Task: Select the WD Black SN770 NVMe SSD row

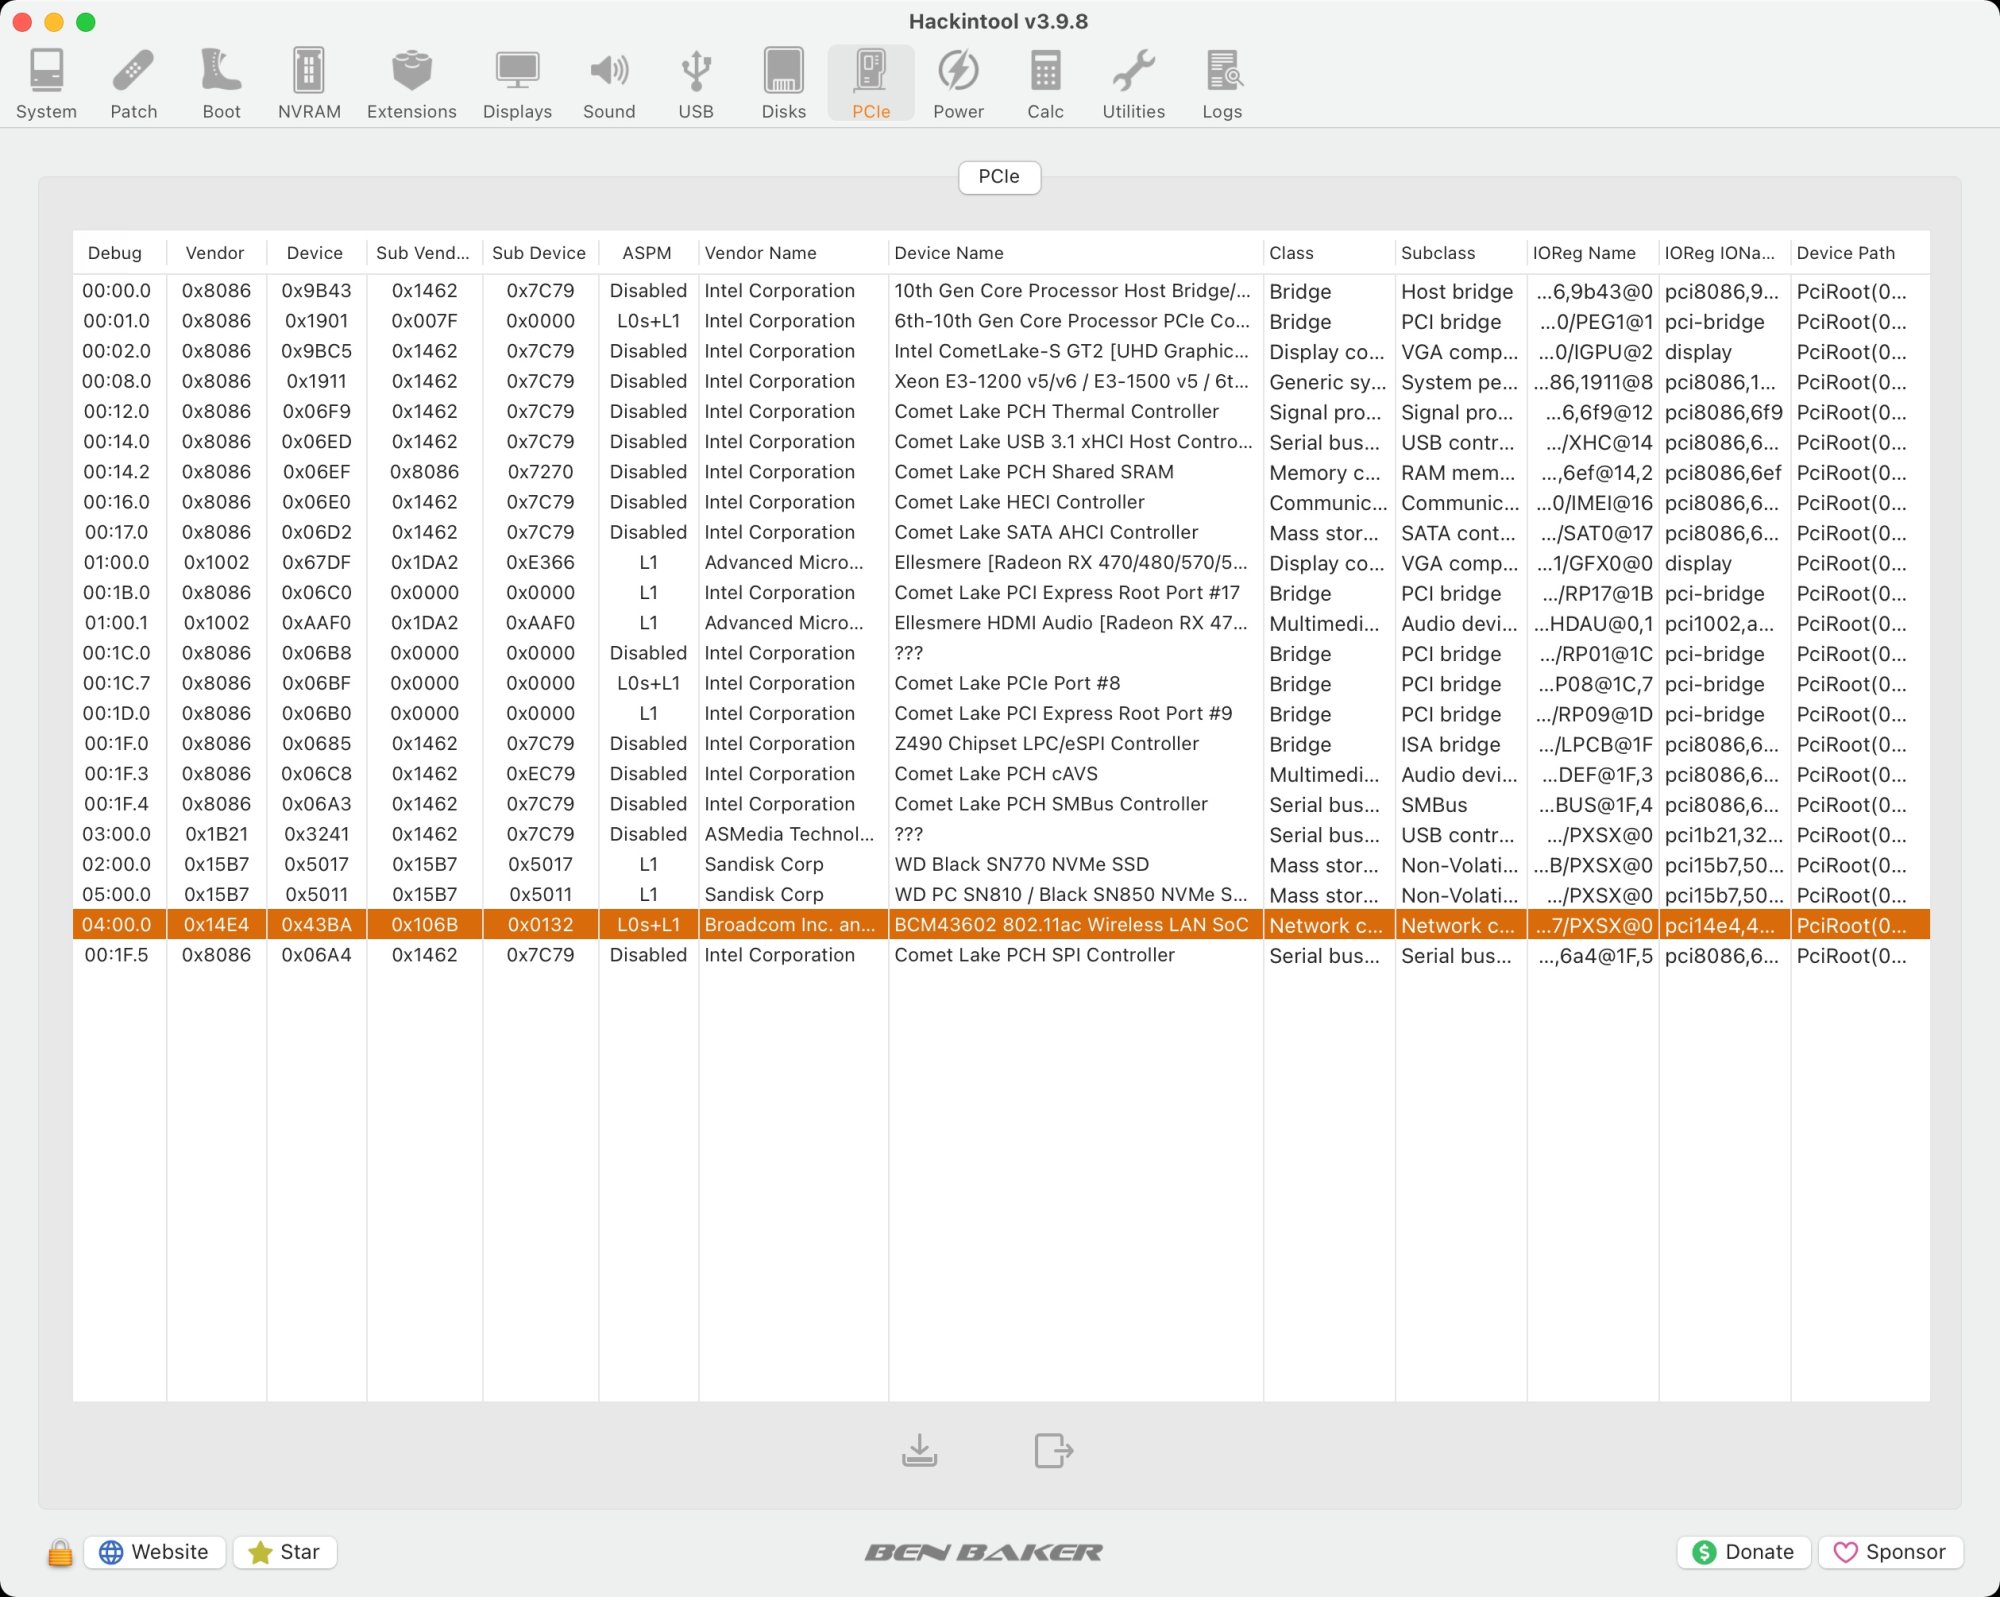Action: [1021, 864]
